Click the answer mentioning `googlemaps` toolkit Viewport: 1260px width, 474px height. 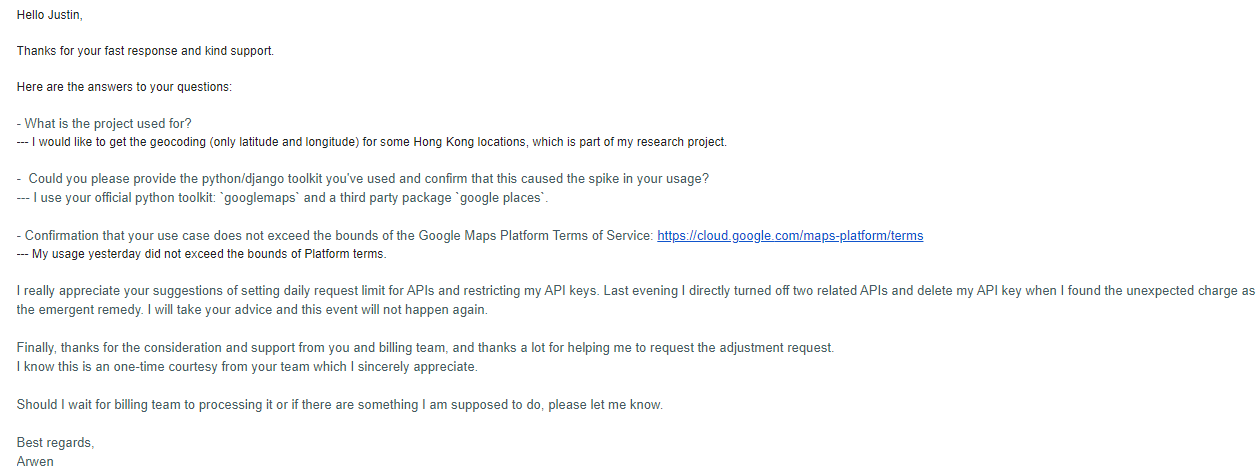[283, 198]
